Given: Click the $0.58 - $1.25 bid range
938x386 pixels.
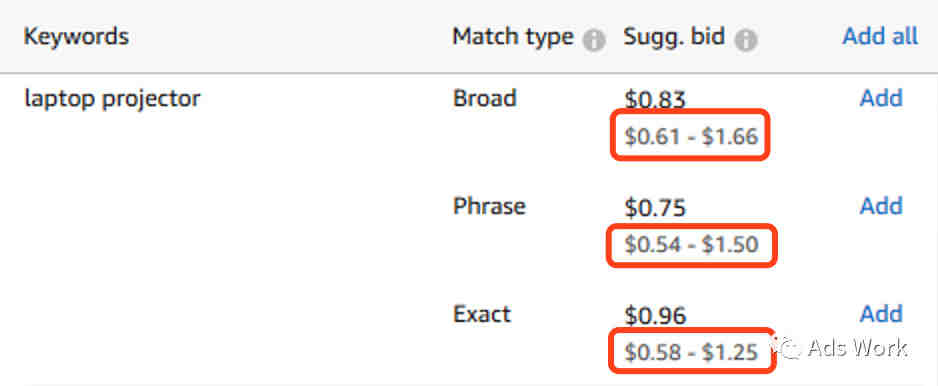Looking at the screenshot, I should (x=691, y=352).
